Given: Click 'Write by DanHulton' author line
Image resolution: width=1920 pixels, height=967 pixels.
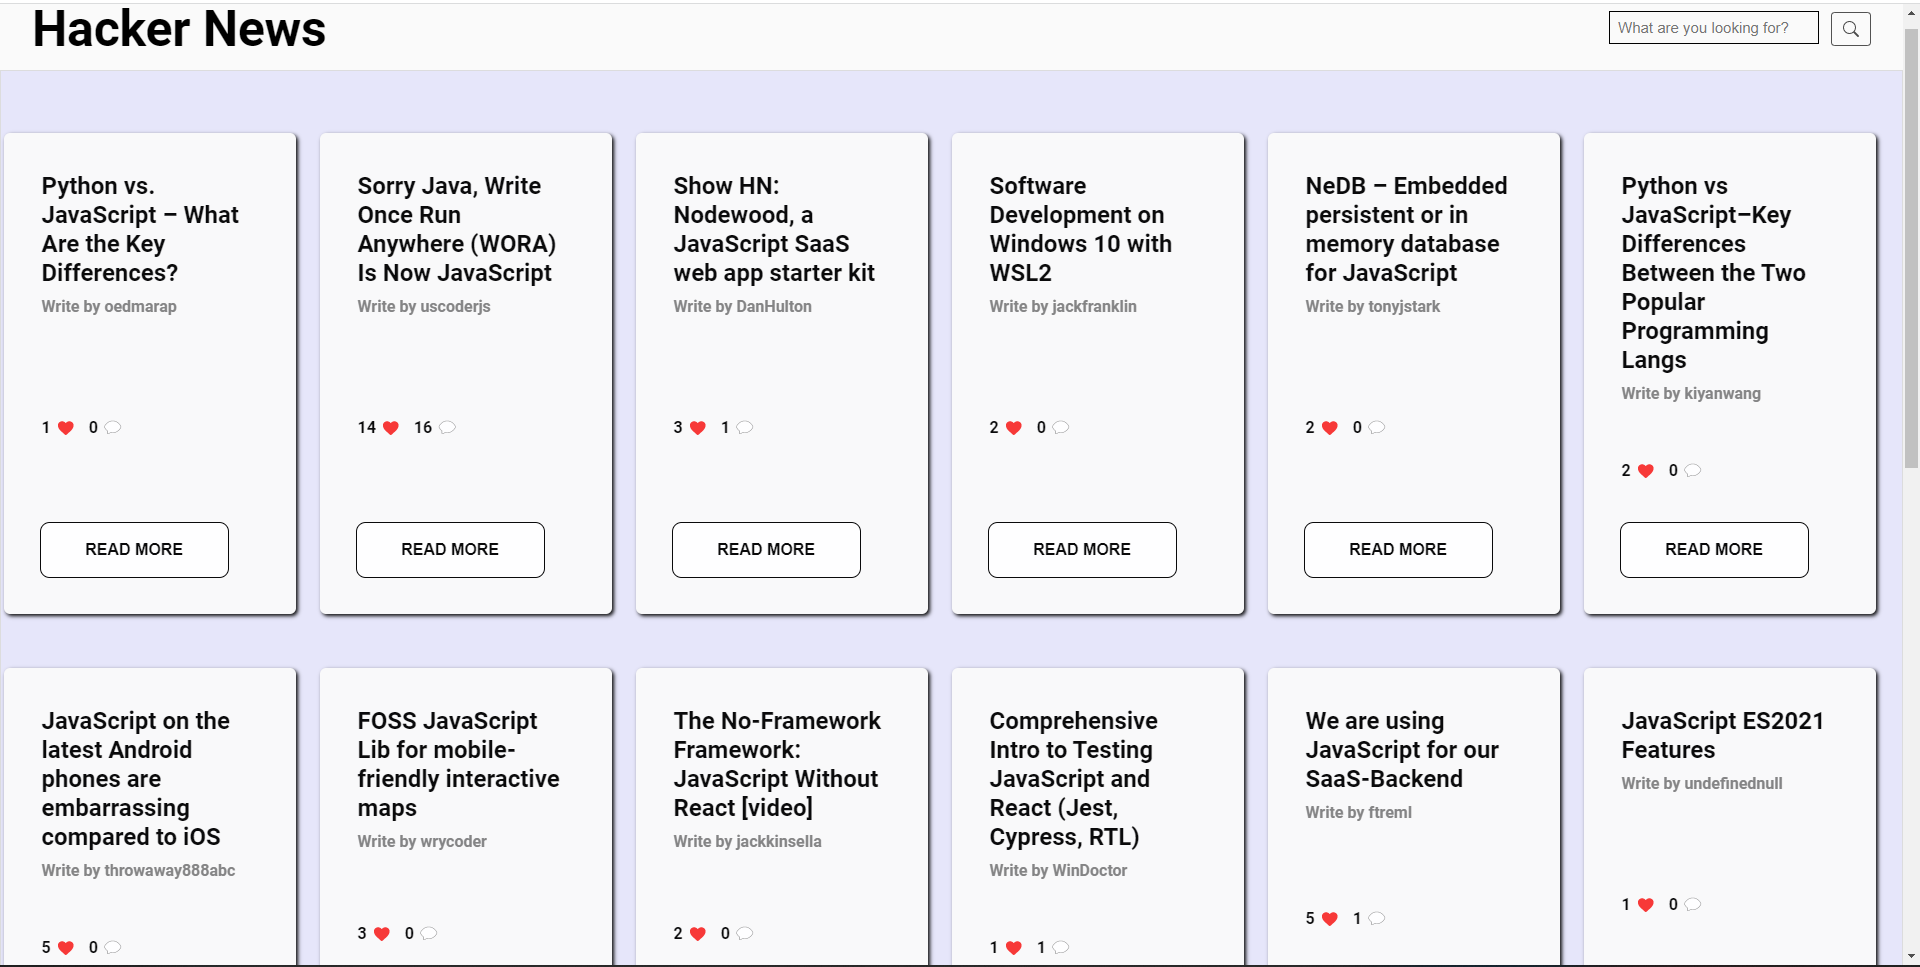Looking at the screenshot, I should [x=742, y=307].
